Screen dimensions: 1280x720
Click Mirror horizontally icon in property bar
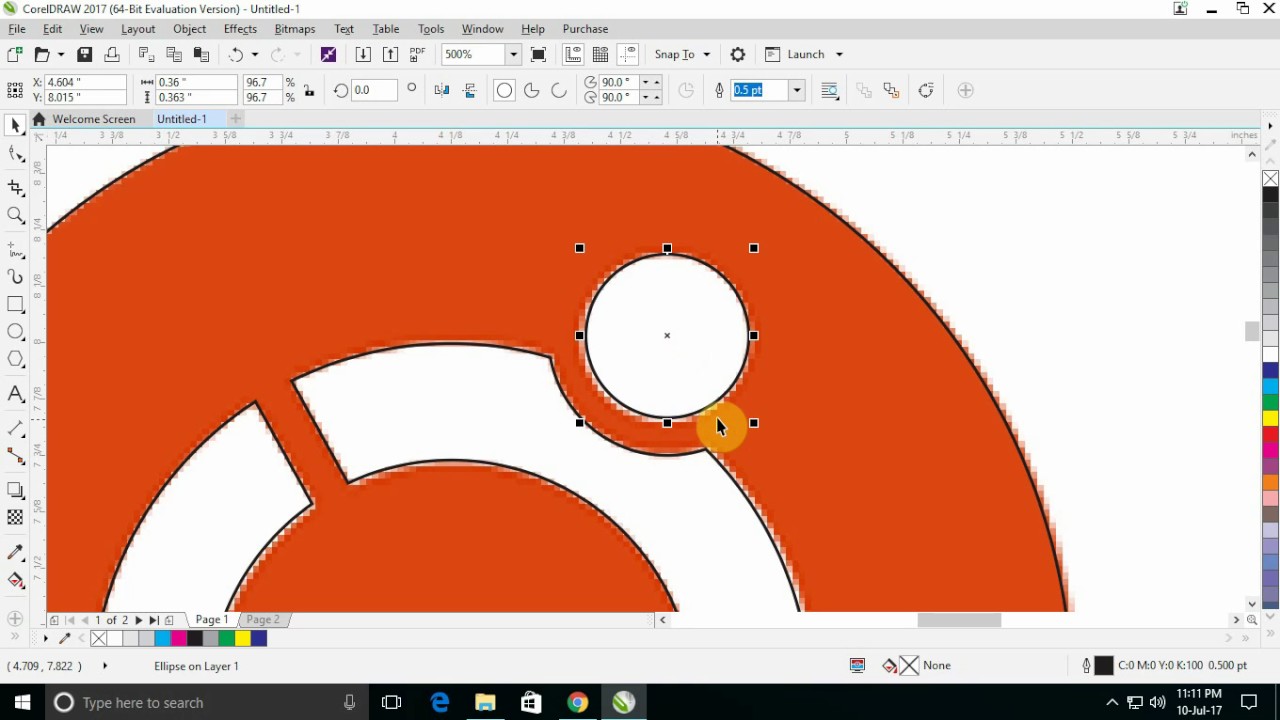(442, 90)
